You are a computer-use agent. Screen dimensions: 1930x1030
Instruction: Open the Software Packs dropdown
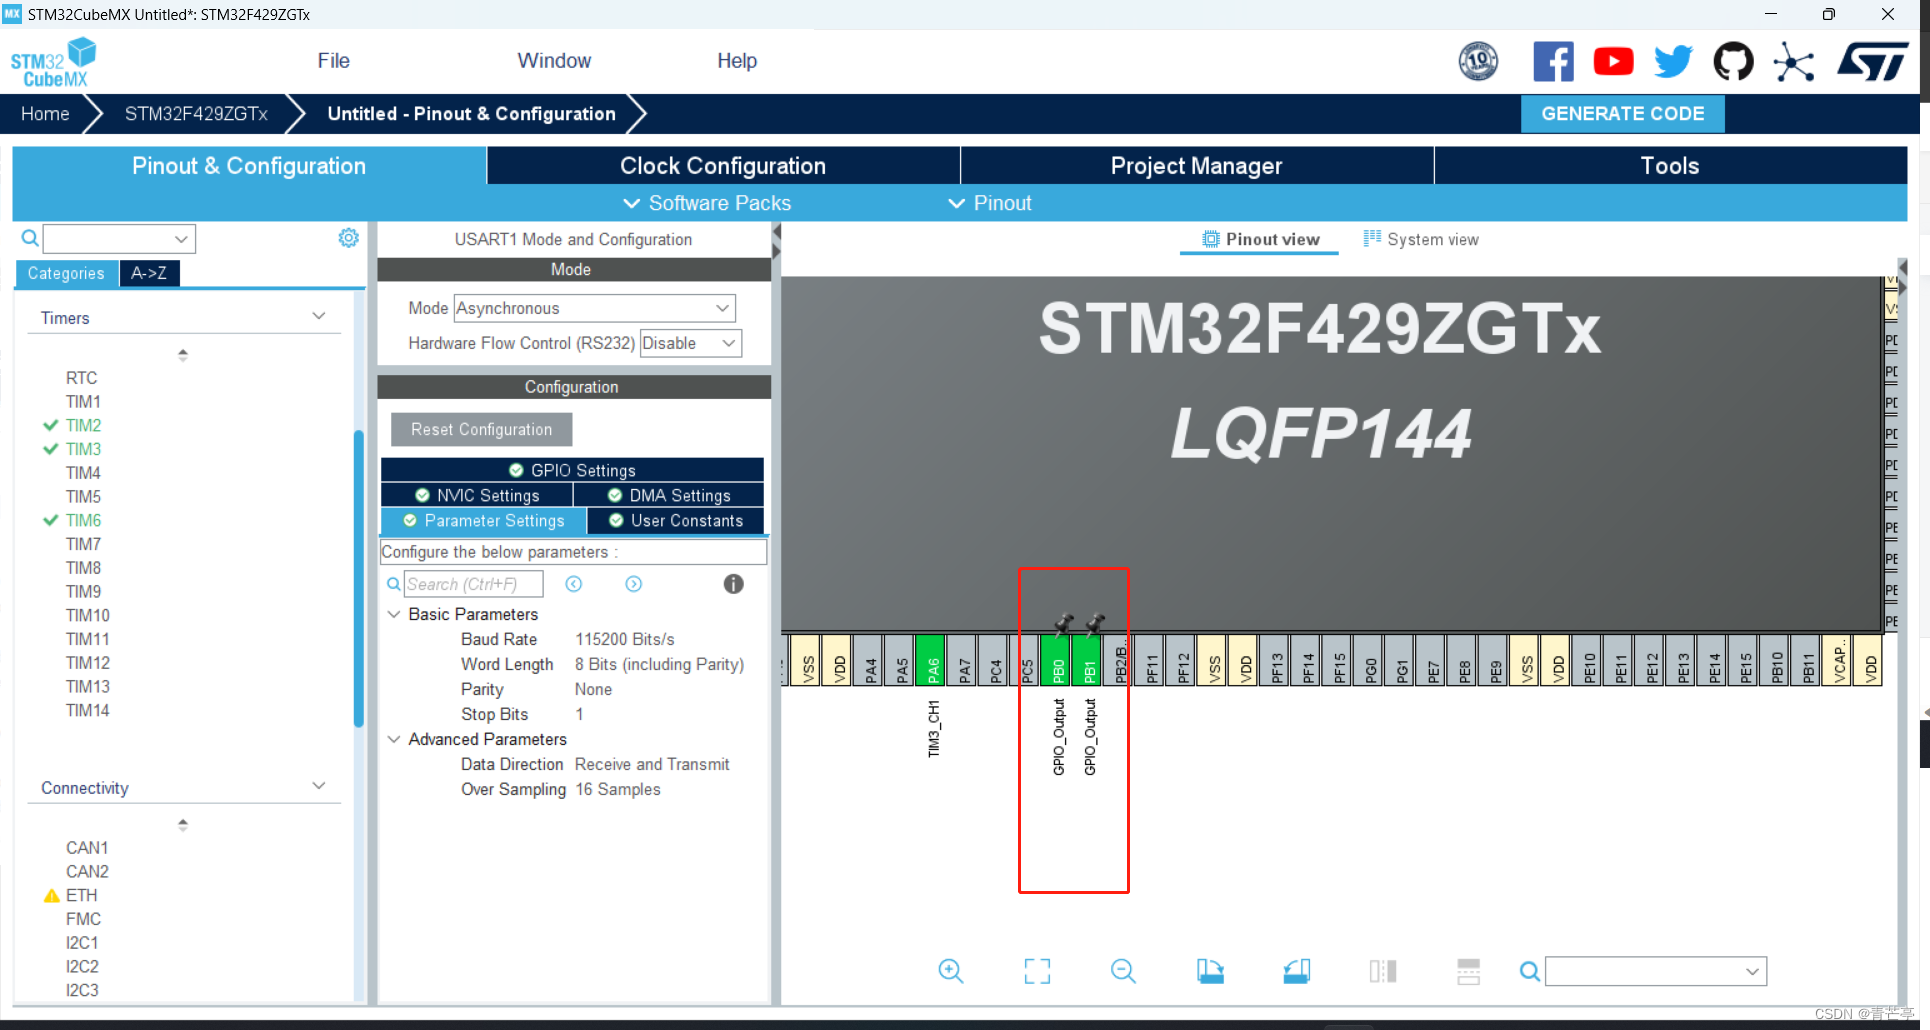[x=707, y=203]
